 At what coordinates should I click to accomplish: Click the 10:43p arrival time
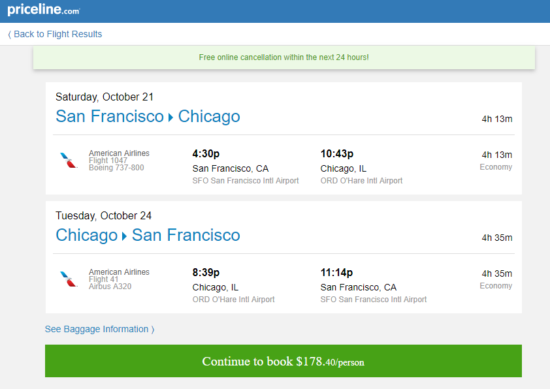pyautogui.click(x=337, y=154)
